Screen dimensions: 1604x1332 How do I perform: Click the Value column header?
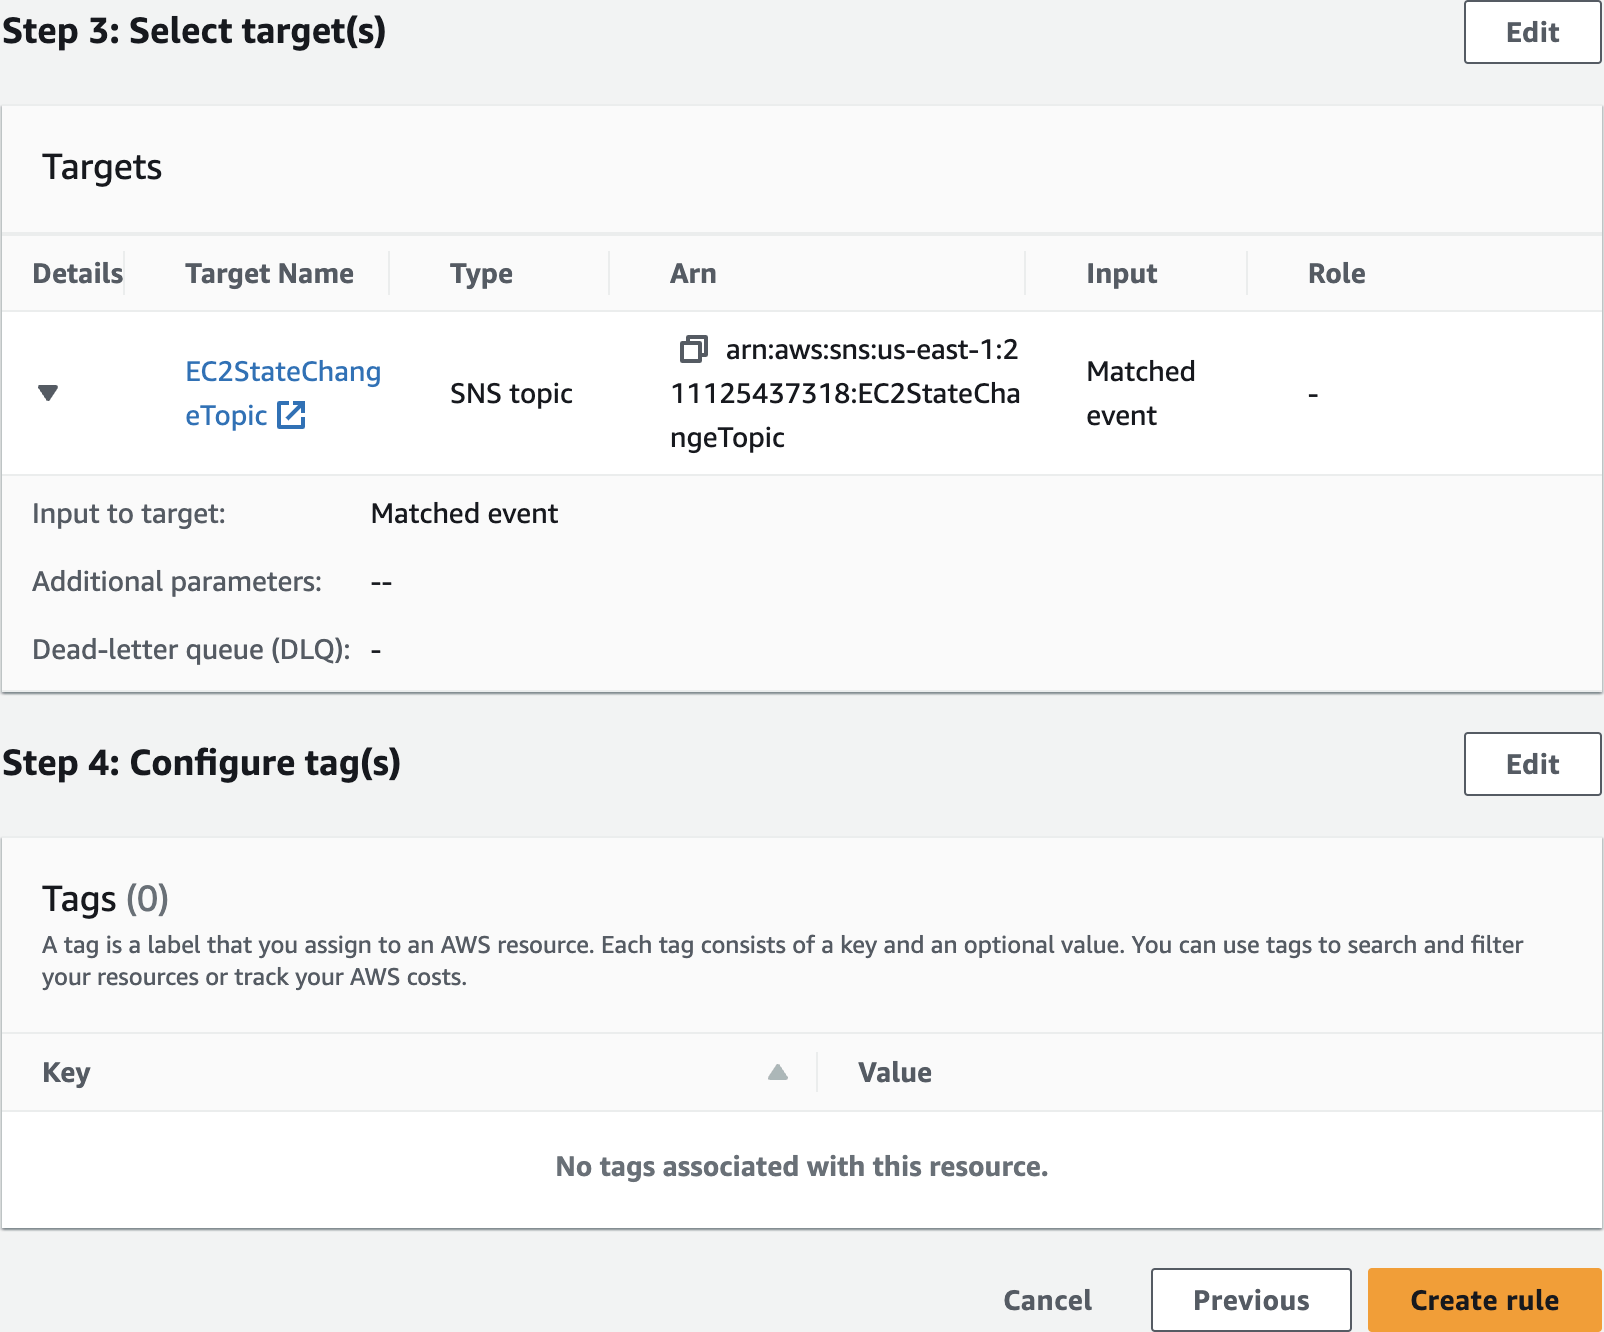point(894,1072)
